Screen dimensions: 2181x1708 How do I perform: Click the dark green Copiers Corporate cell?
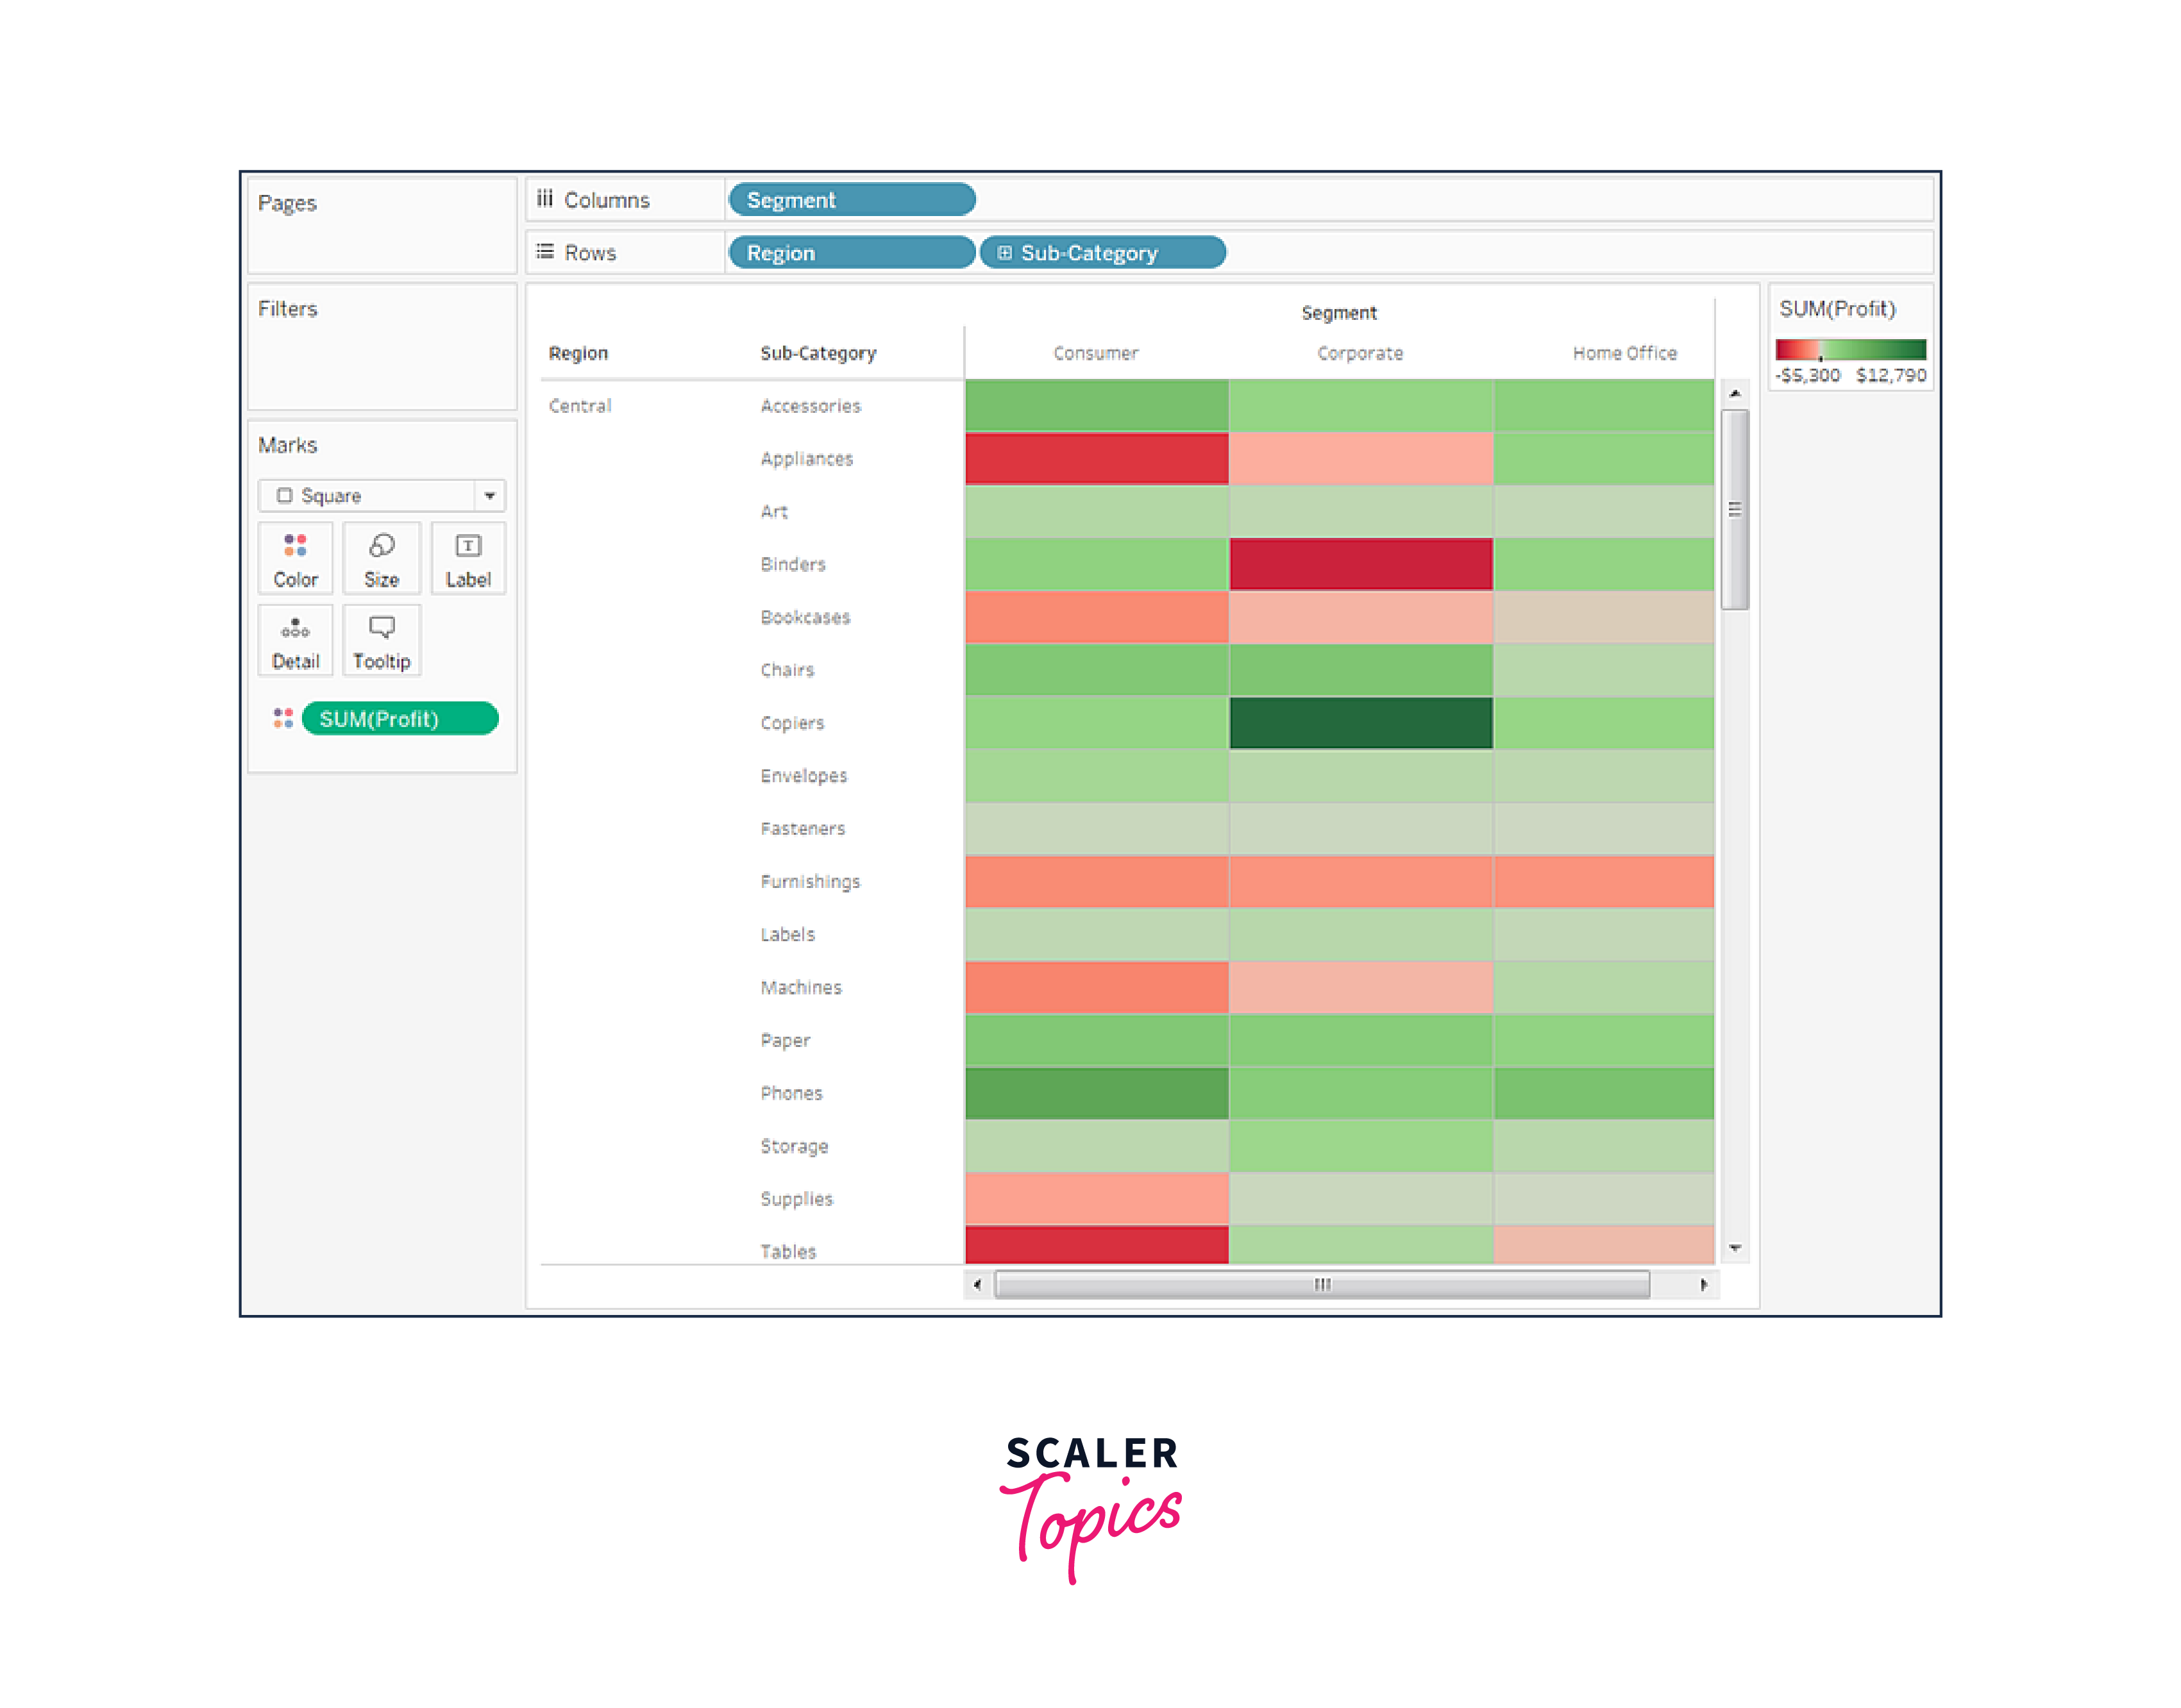pos(1360,723)
